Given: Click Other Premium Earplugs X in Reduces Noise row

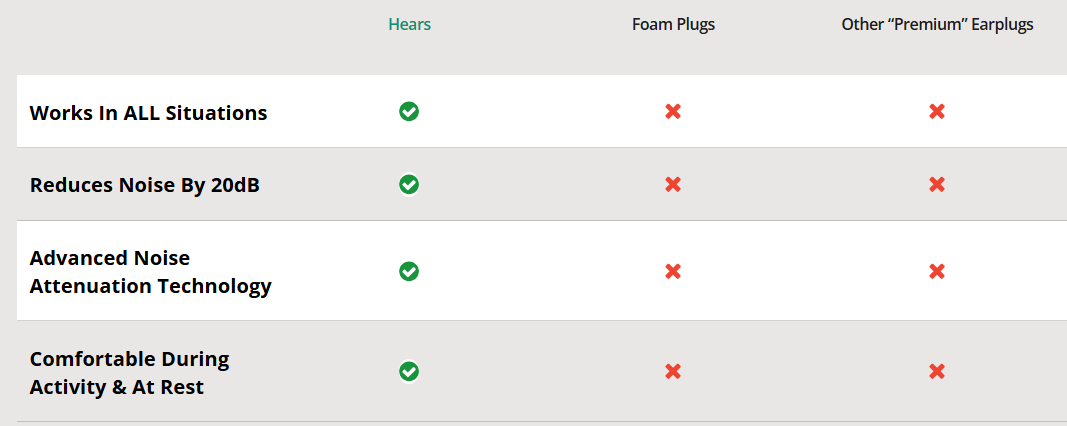Looking at the screenshot, I should 937,184.
